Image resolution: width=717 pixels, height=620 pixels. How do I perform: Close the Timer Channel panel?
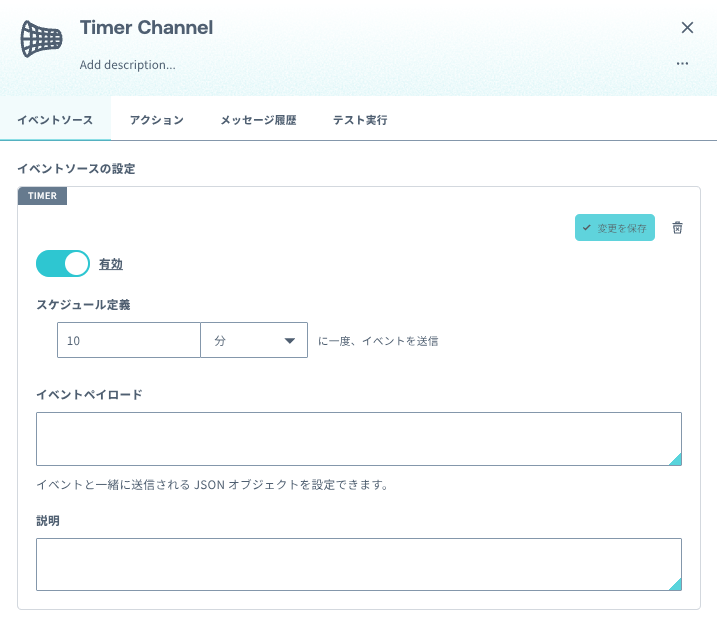click(687, 28)
